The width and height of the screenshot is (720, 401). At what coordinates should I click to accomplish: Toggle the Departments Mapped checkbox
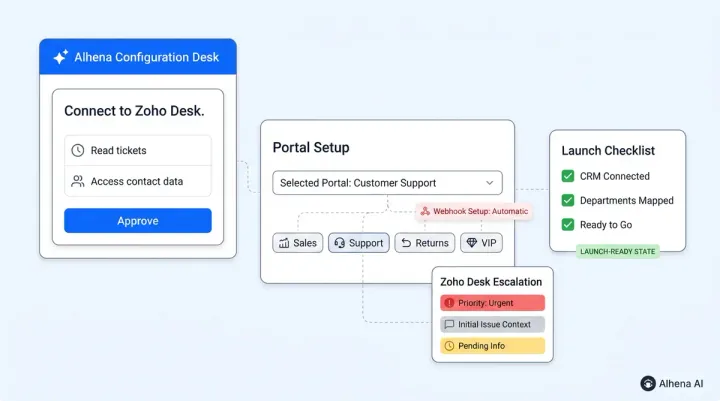(568, 200)
